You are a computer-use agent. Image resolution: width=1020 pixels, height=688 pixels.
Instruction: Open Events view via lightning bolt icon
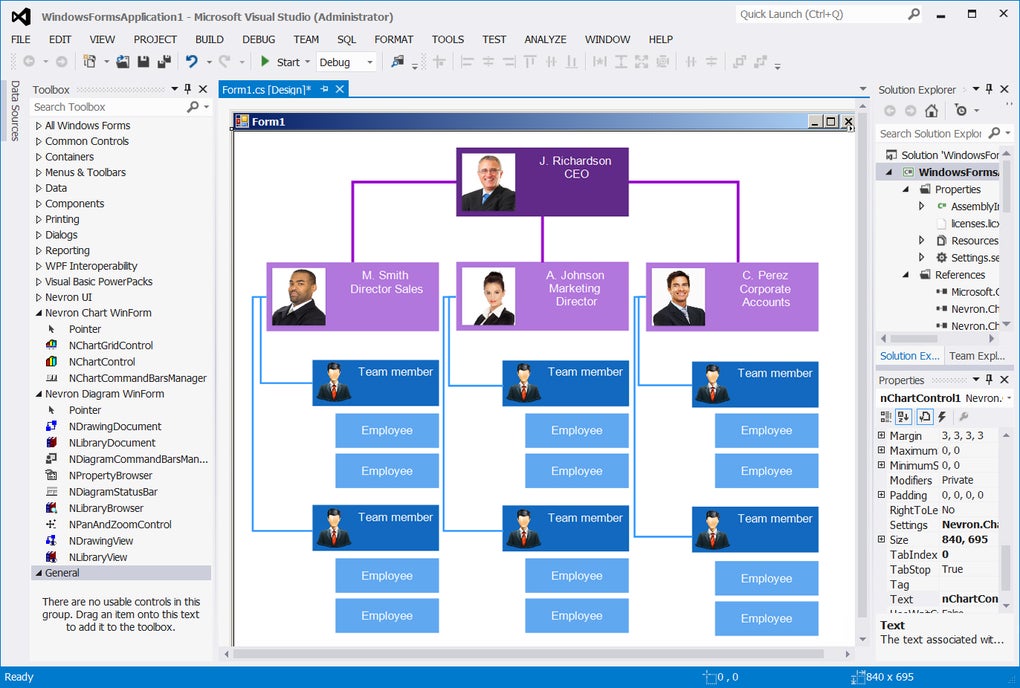point(941,417)
